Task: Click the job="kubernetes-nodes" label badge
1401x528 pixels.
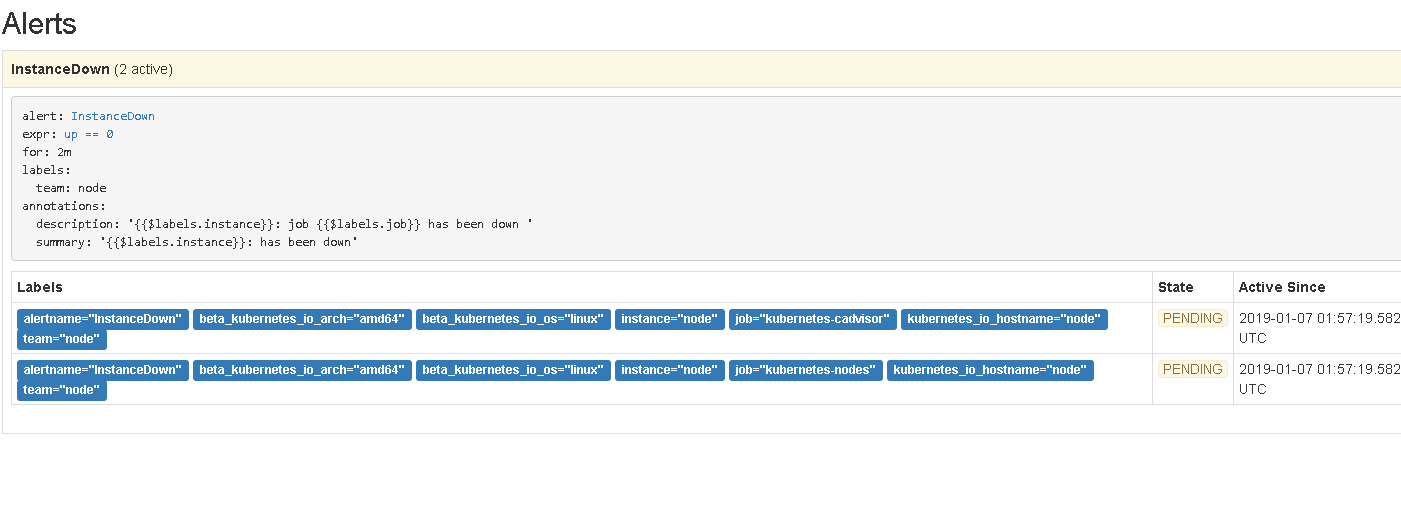Action: pyautogui.click(x=805, y=370)
